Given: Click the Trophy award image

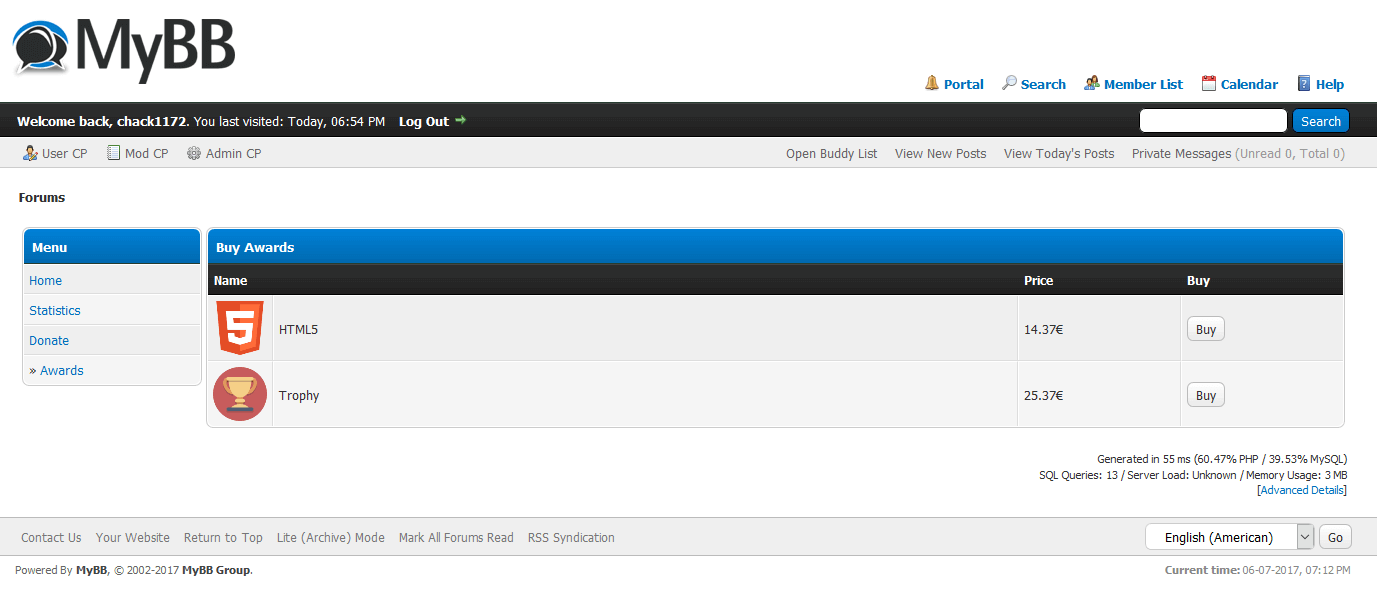Looking at the screenshot, I should coord(240,394).
